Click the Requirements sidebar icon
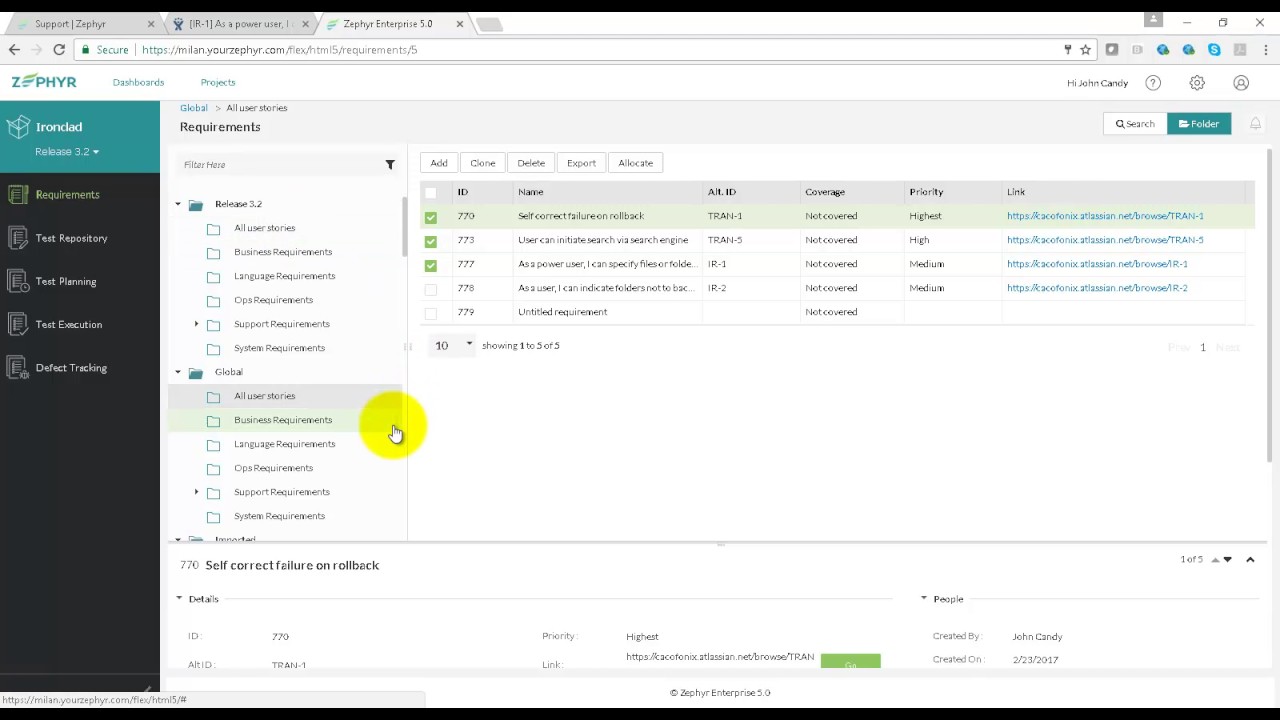 (17, 195)
